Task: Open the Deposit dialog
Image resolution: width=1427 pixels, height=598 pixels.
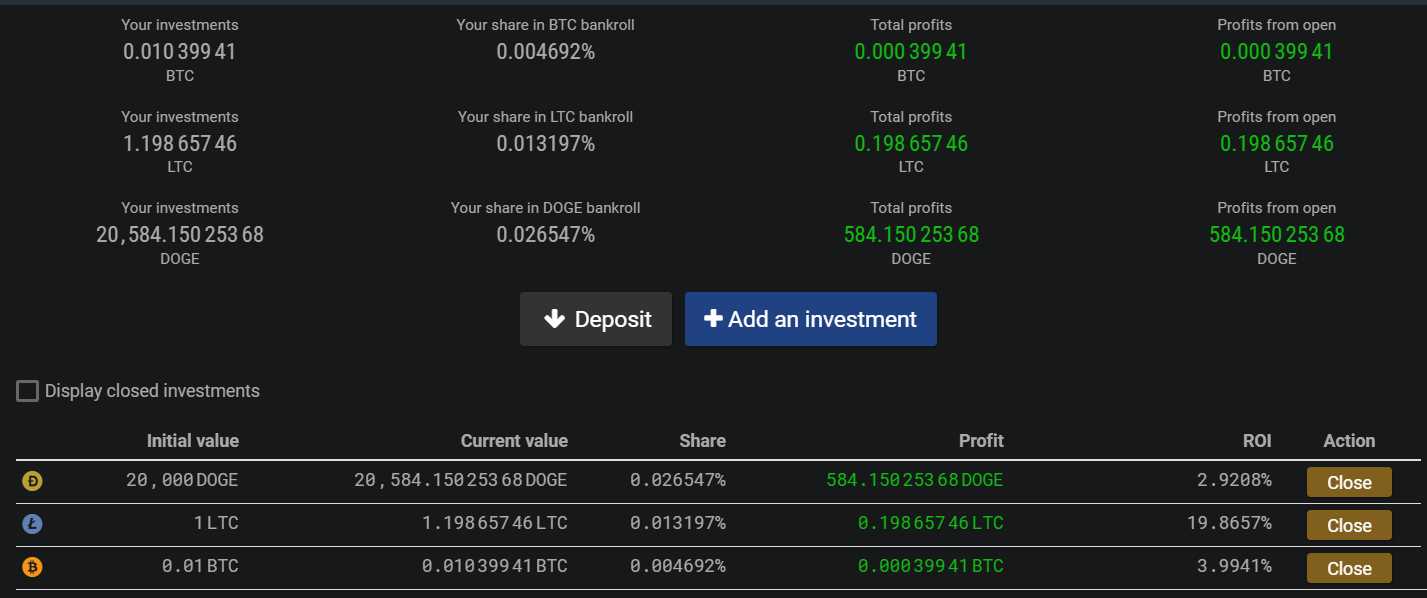Action: [596, 319]
